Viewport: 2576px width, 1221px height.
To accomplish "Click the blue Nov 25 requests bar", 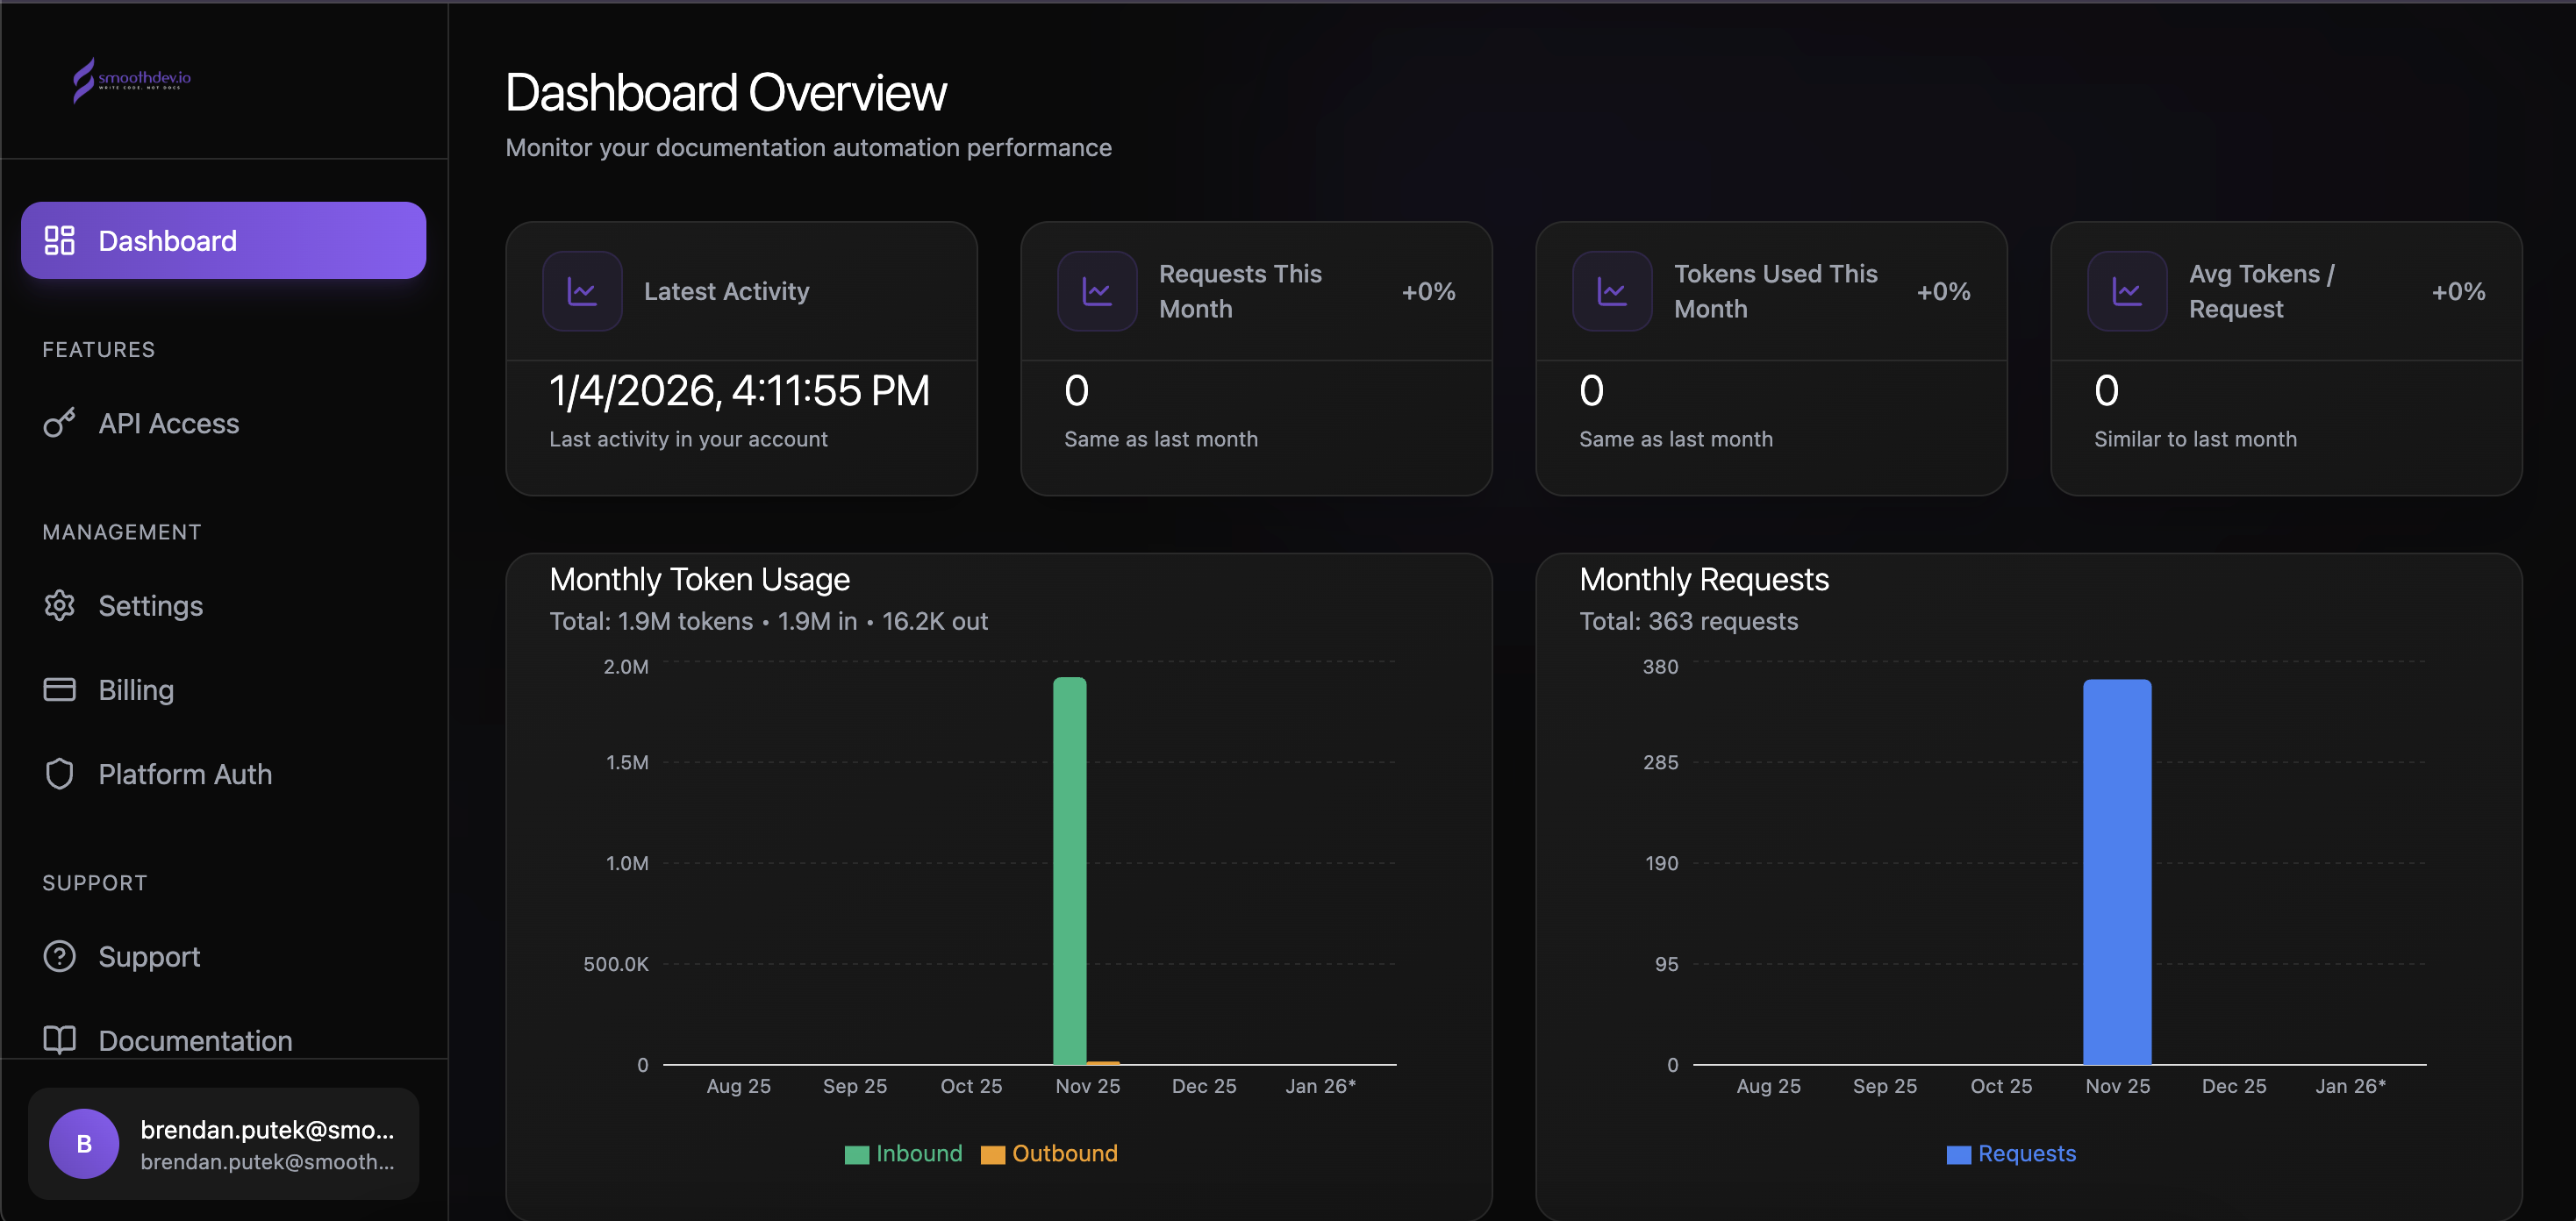I will 2116,870.
